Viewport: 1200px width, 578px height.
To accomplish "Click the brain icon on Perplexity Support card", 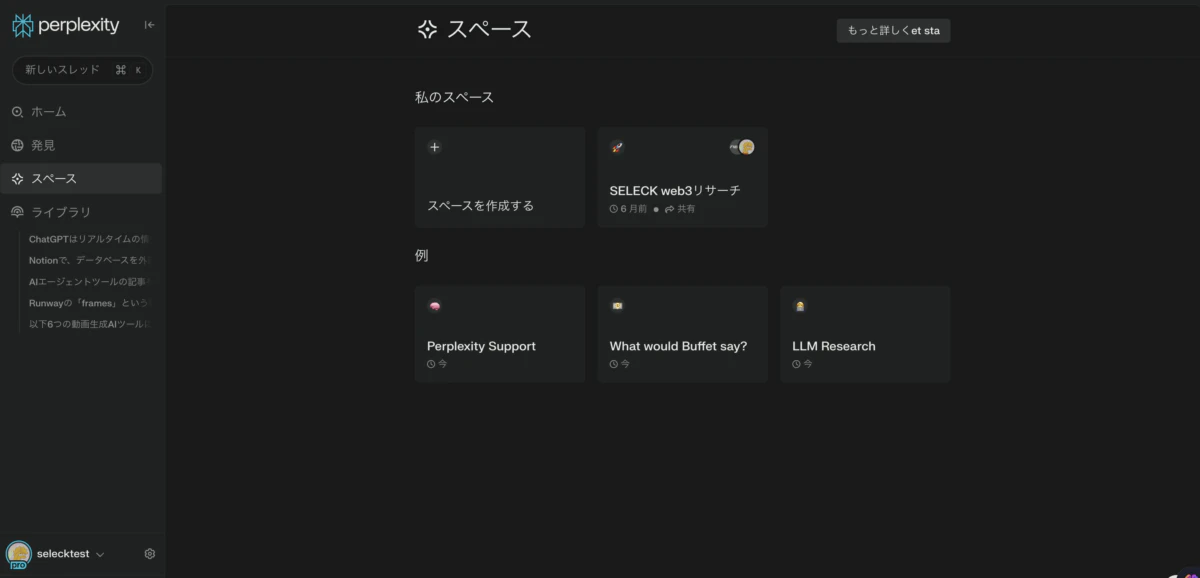I will coord(435,306).
